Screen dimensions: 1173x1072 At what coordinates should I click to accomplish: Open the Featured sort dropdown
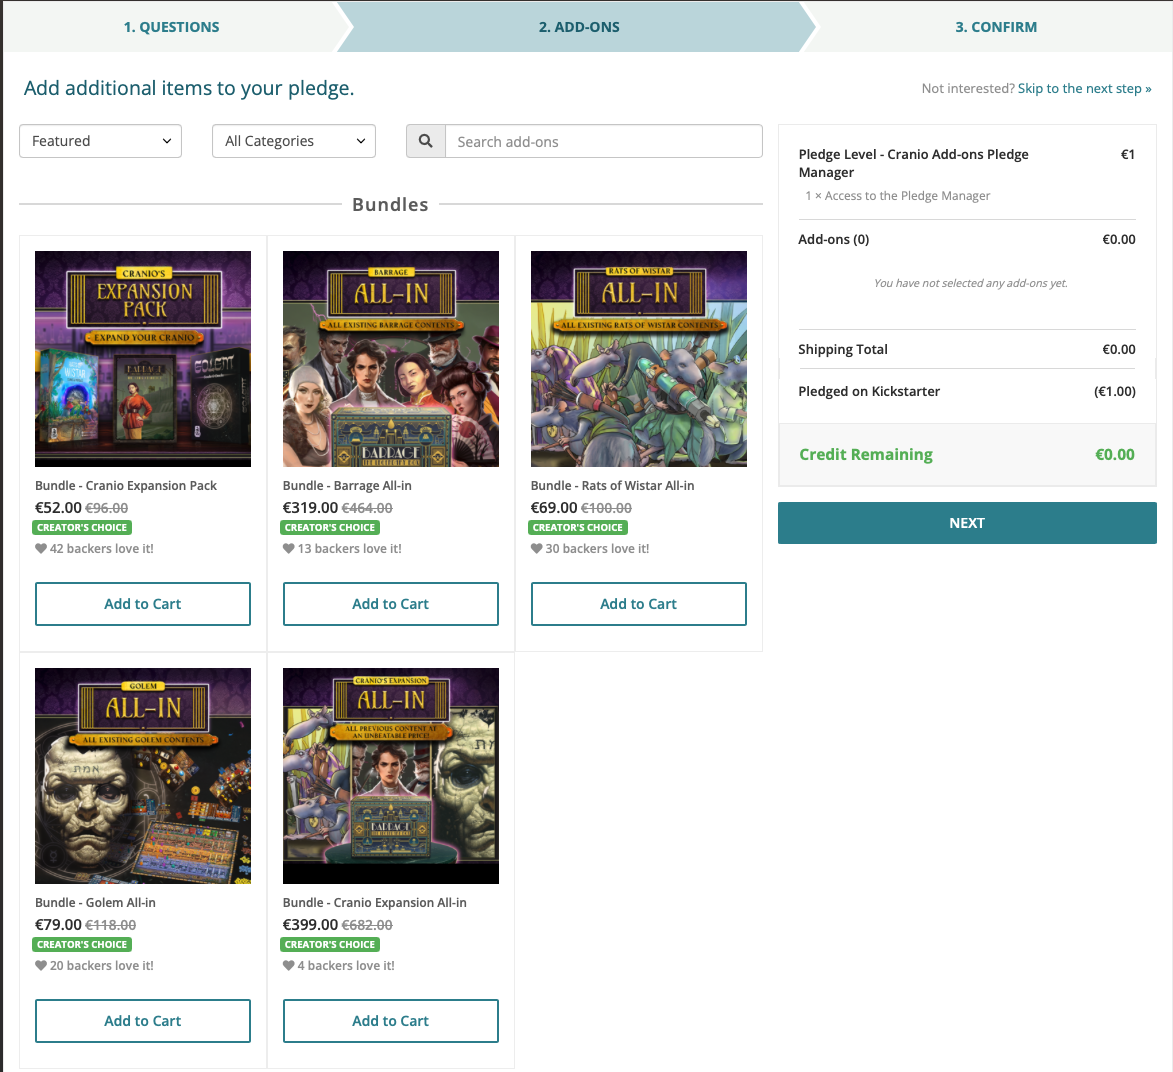[x=100, y=141]
